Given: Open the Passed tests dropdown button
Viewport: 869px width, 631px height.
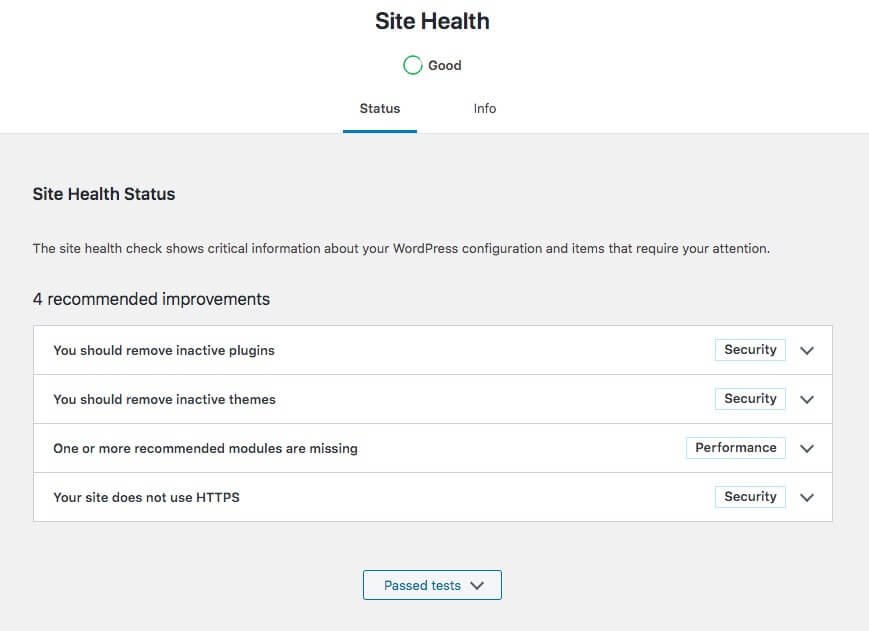Looking at the screenshot, I should tap(432, 585).
